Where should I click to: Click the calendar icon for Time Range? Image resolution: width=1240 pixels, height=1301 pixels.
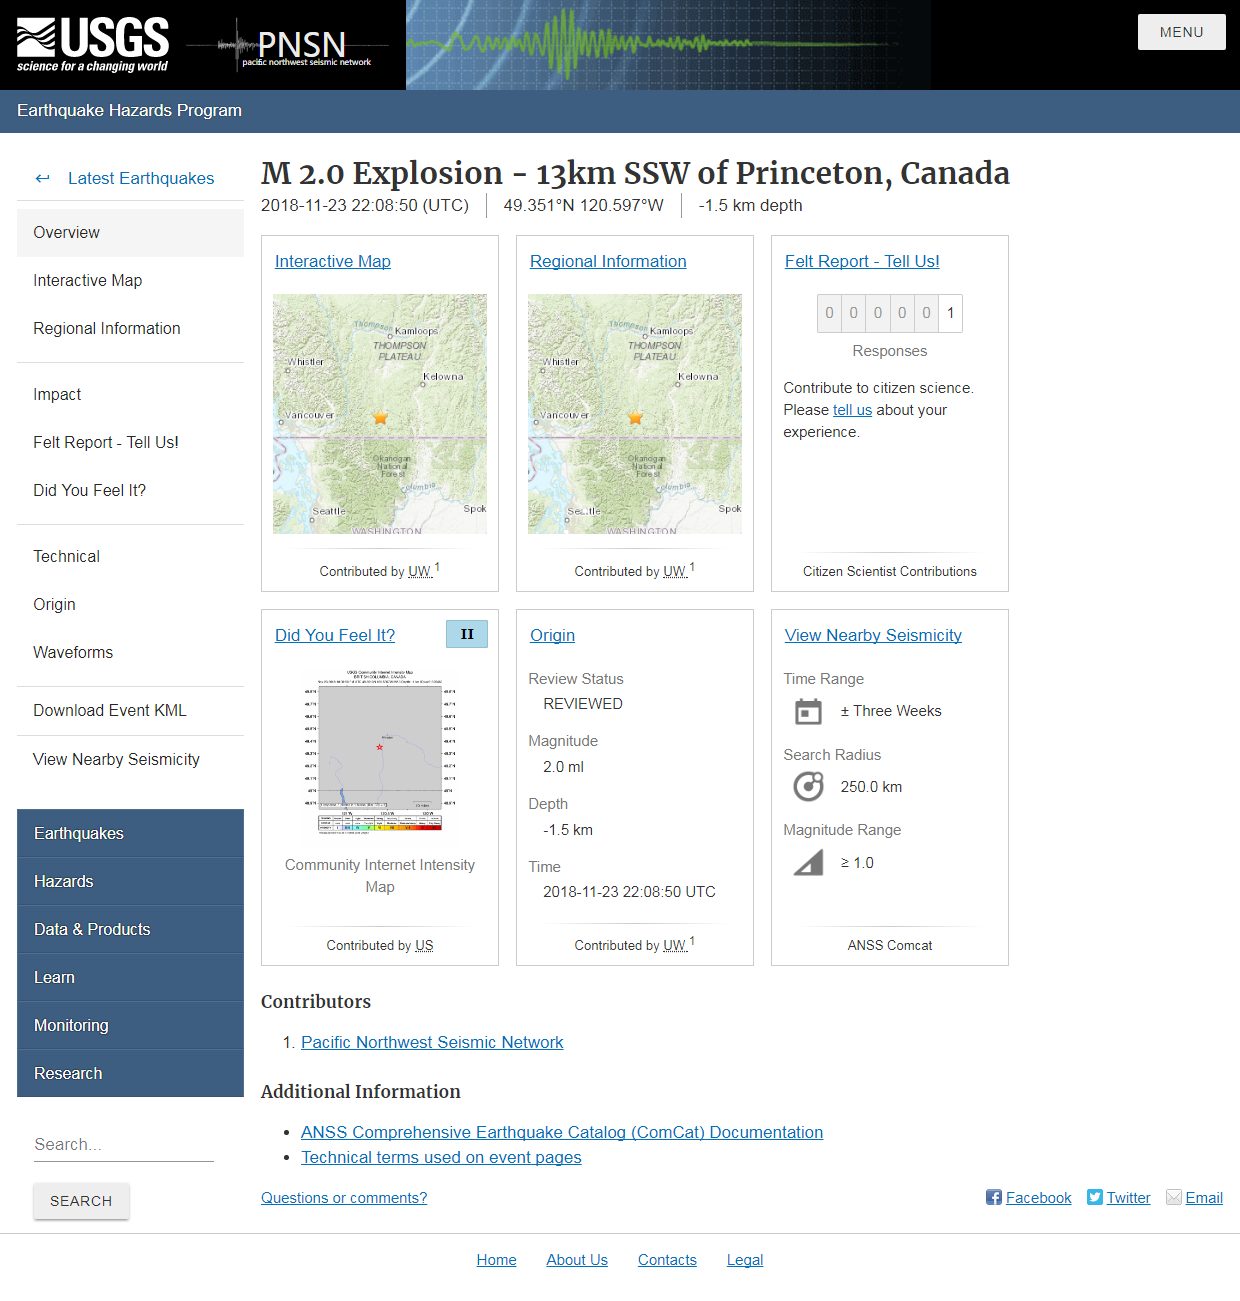click(808, 711)
